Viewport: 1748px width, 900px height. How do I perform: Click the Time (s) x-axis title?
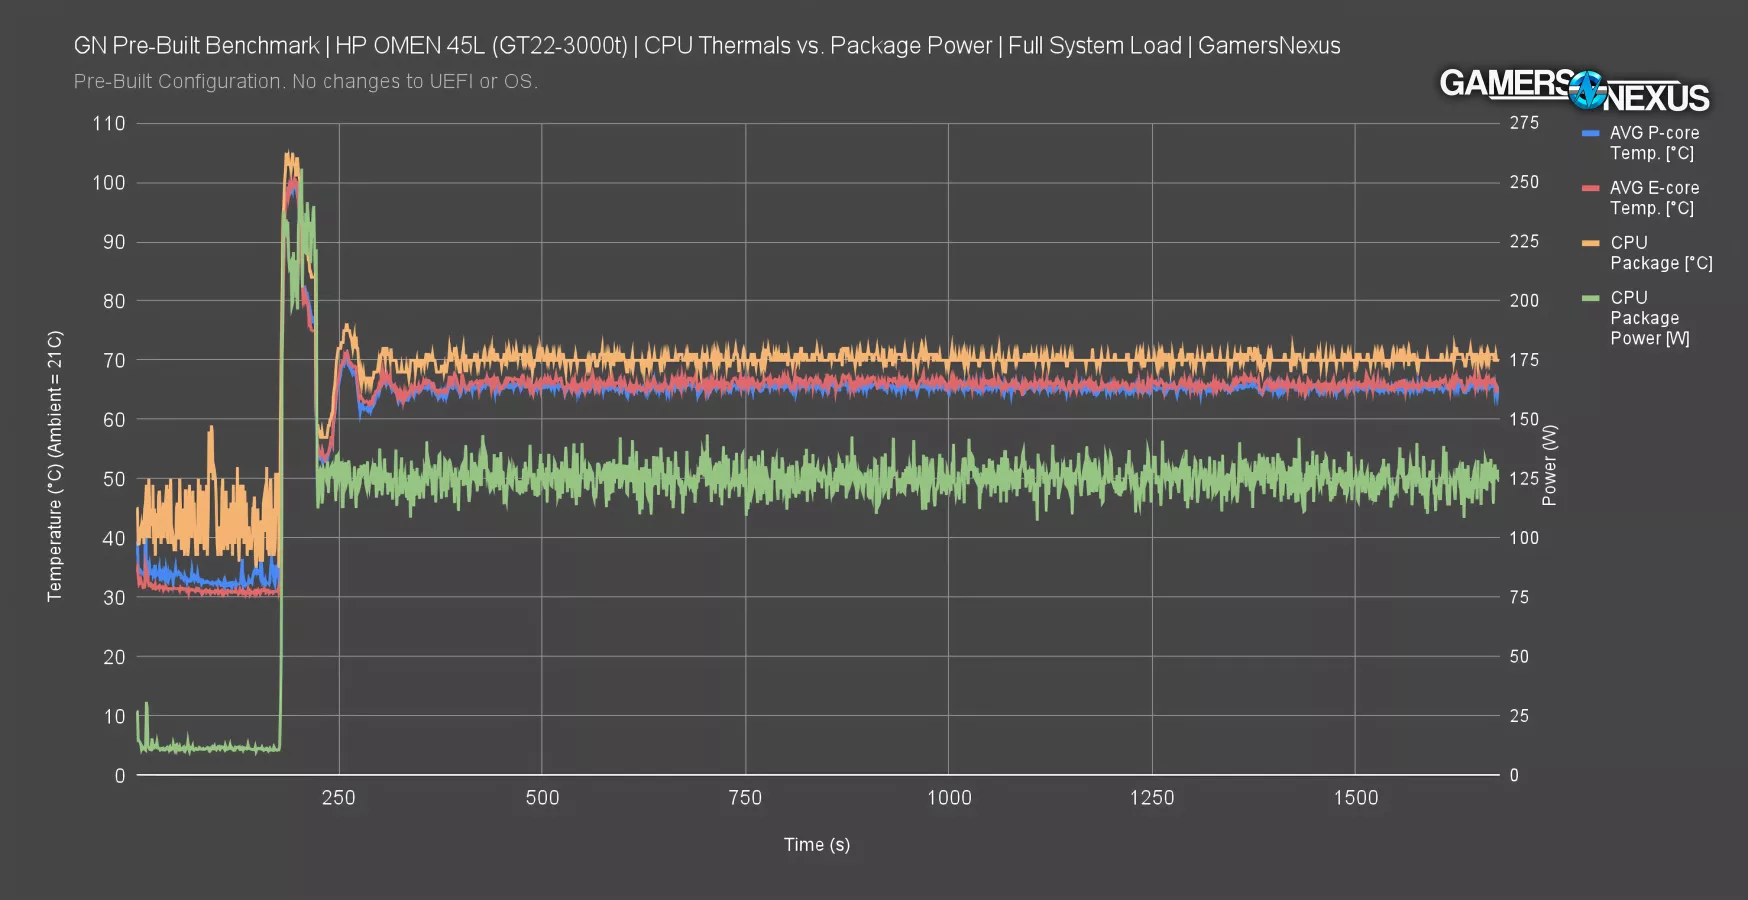point(816,845)
